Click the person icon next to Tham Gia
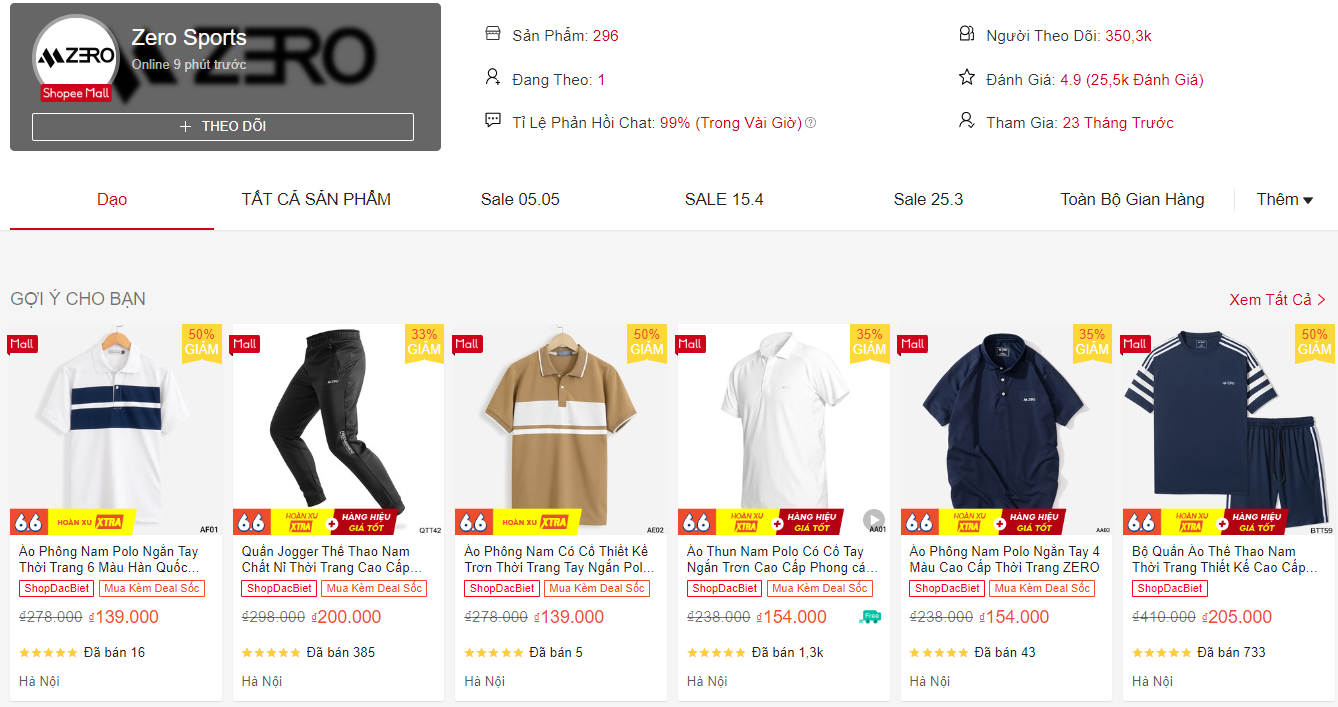The height and width of the screenshot is (707, 1338). tap(966, 120)
